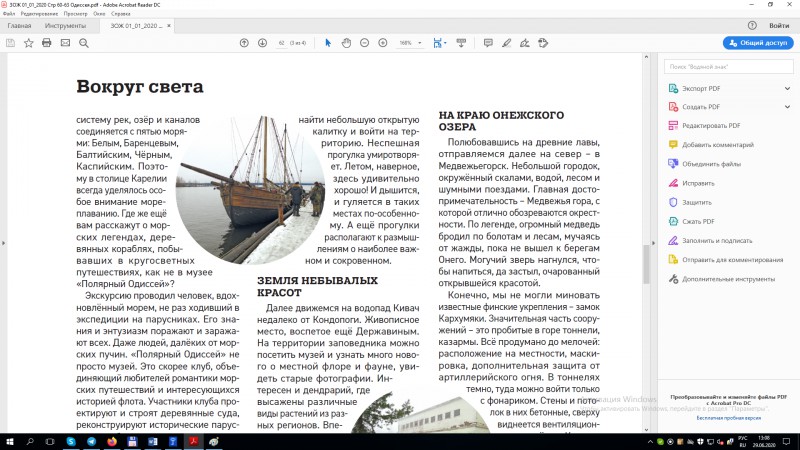Open the sign document tool
This screenshot has height=450, width=800.
tap(524, 43)
